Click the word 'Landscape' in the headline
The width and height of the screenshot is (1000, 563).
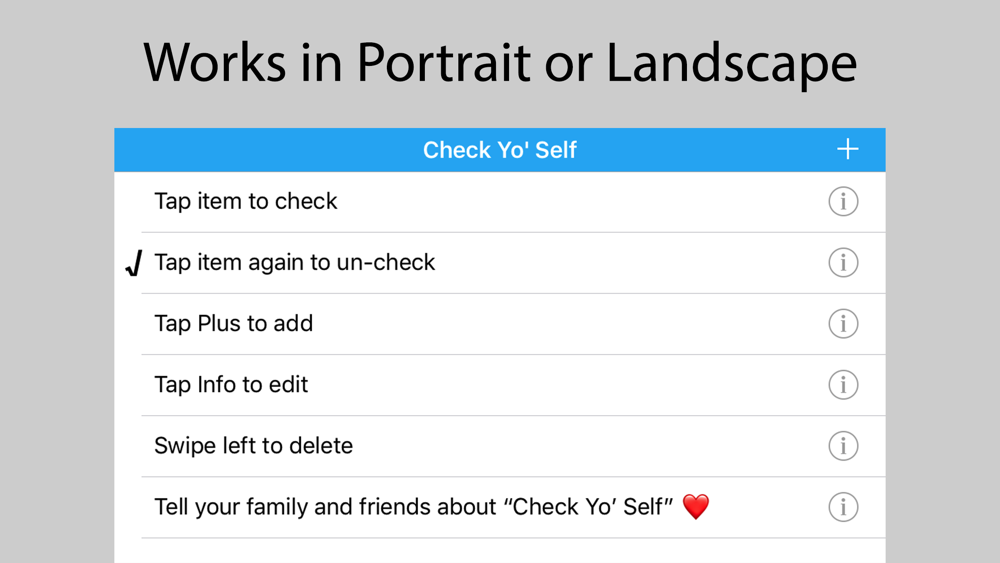pyautogui.click(x=731, y=64)
